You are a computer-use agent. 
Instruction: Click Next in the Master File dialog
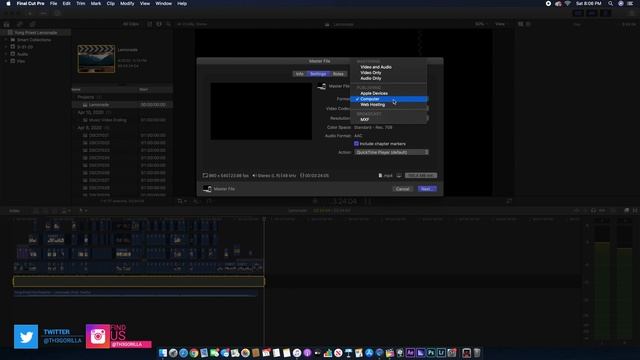427,189
